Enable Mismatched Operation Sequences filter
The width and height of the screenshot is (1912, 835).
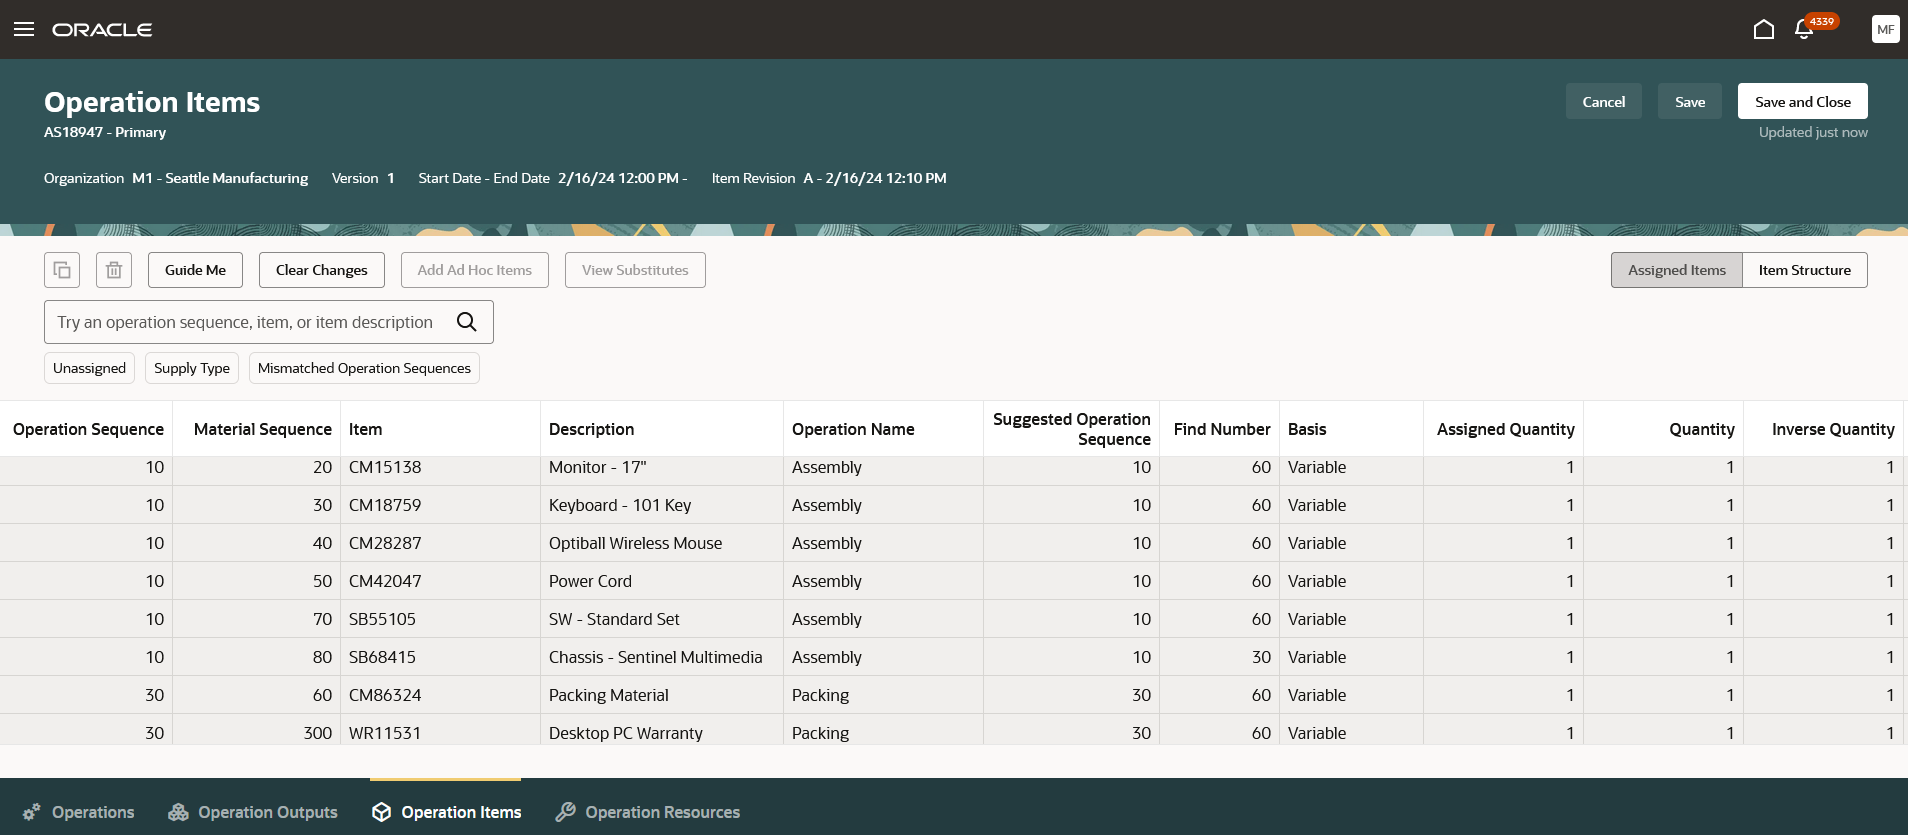tap(364, 368)
